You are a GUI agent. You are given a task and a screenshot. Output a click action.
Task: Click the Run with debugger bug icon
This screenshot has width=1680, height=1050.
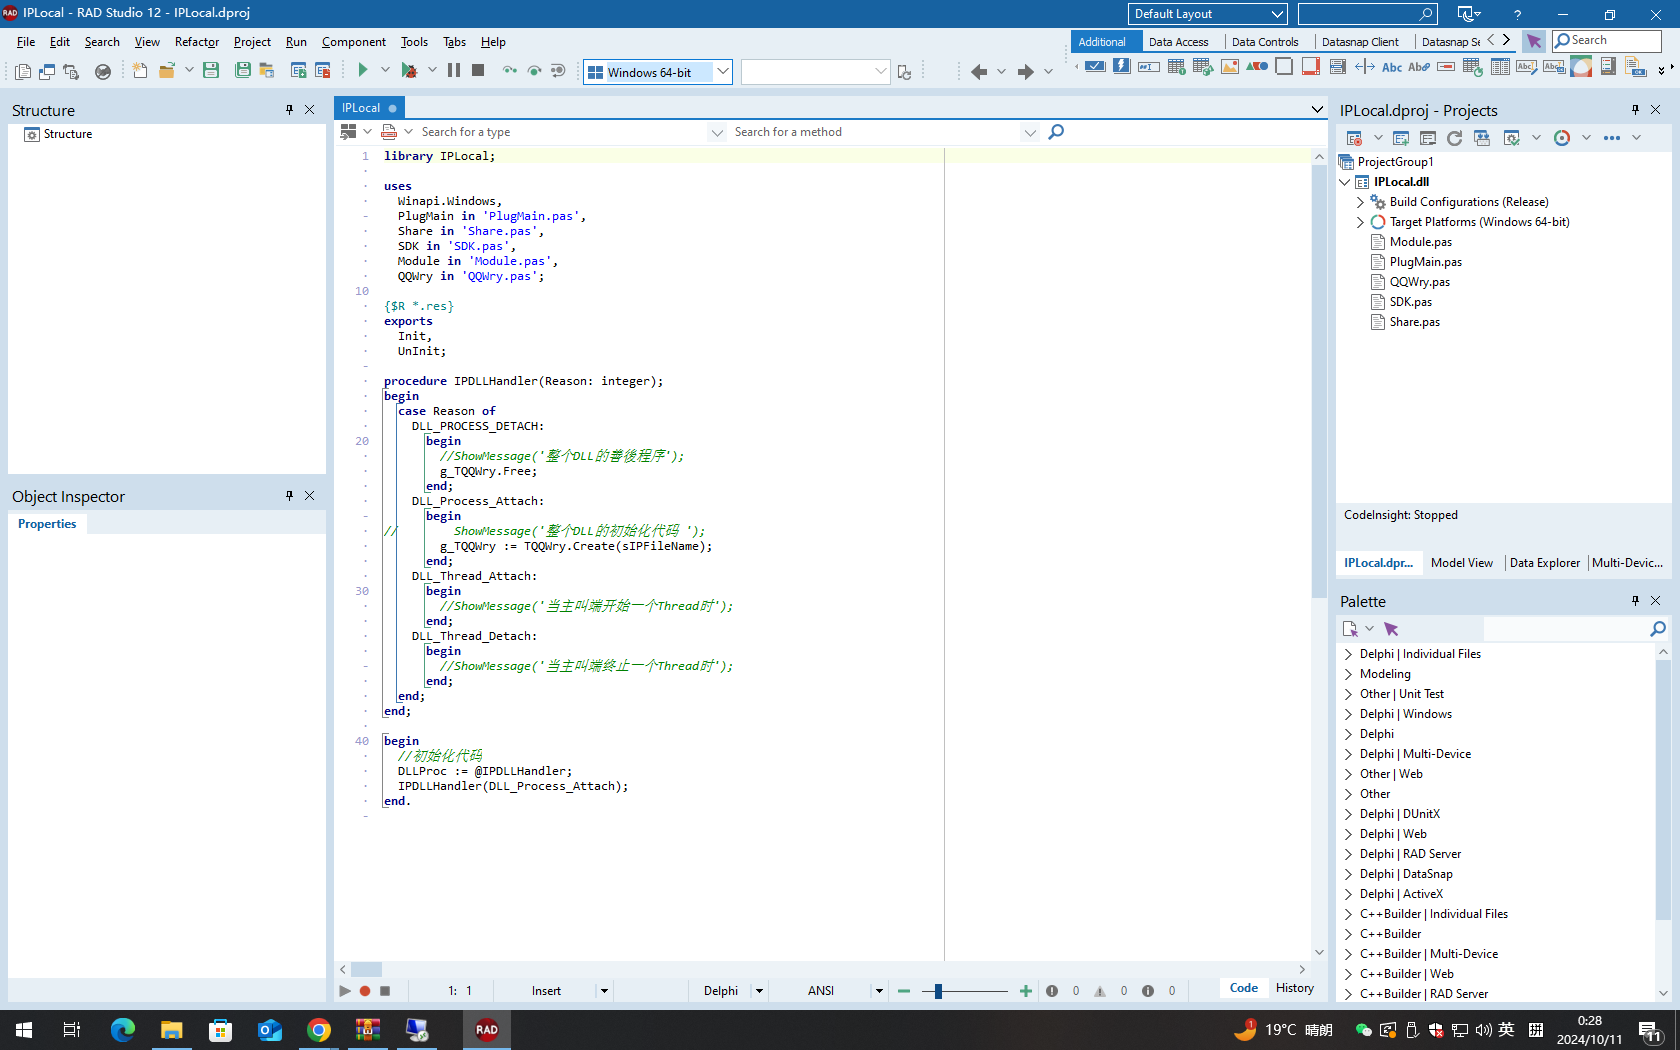pos(409,70)
